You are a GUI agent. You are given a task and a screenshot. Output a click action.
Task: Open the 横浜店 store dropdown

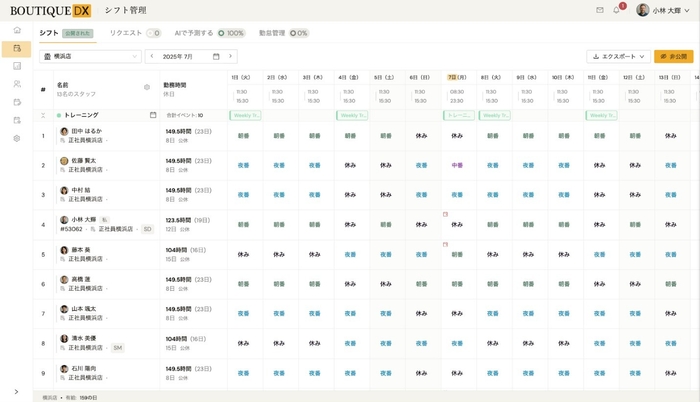[x=90, y=57]
